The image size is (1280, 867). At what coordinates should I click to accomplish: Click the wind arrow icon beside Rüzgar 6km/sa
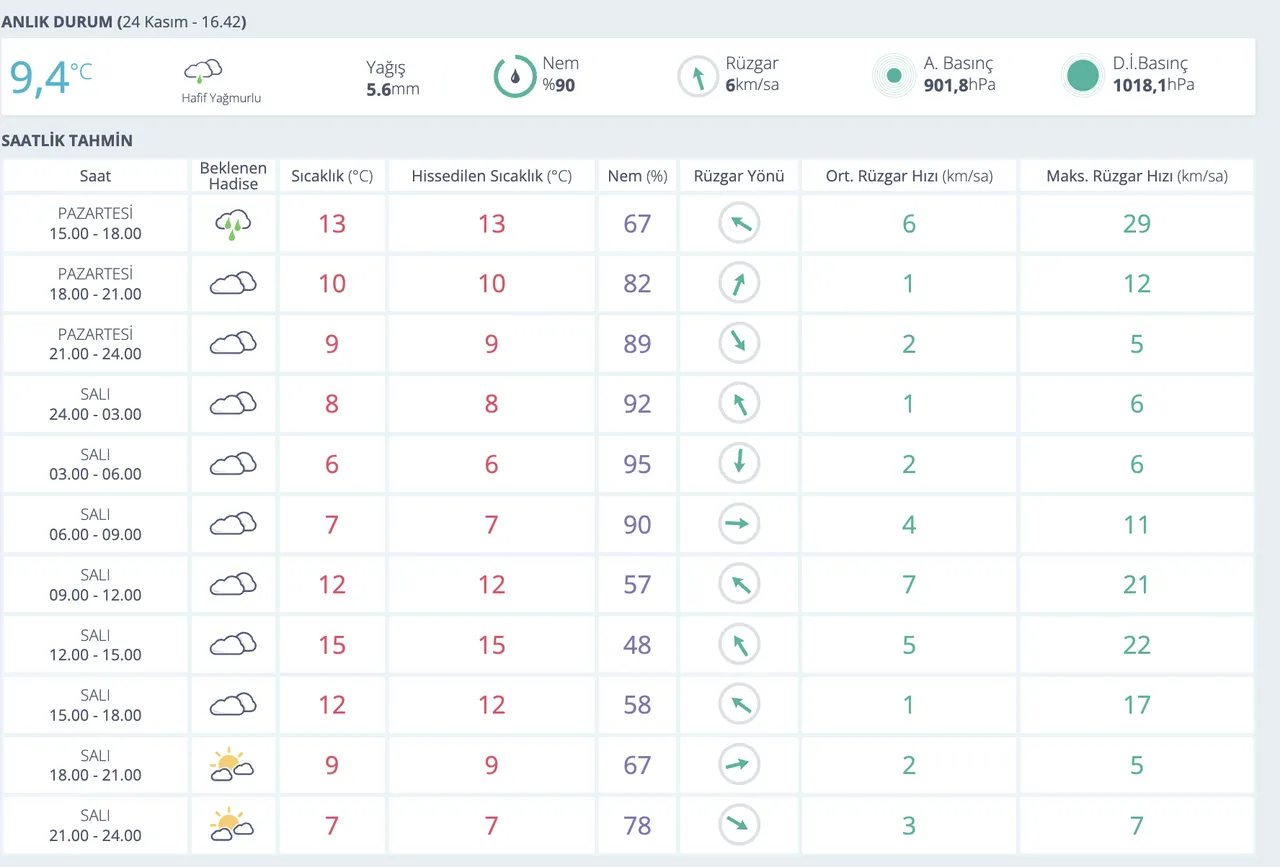[697, 76]
